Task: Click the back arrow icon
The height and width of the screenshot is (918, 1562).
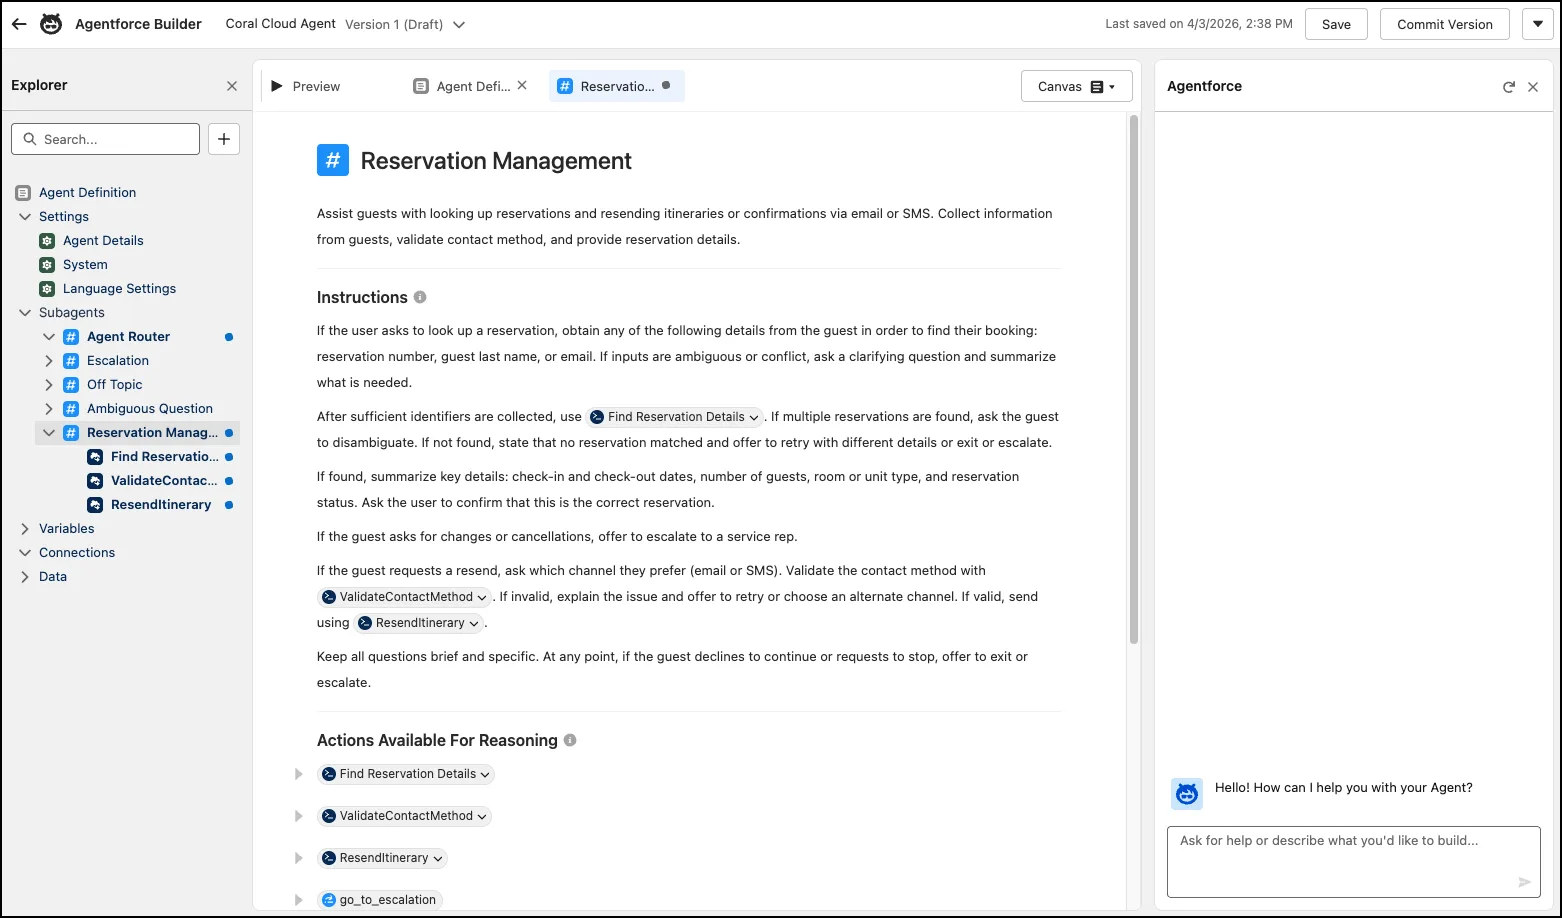Action: (19, 24)
